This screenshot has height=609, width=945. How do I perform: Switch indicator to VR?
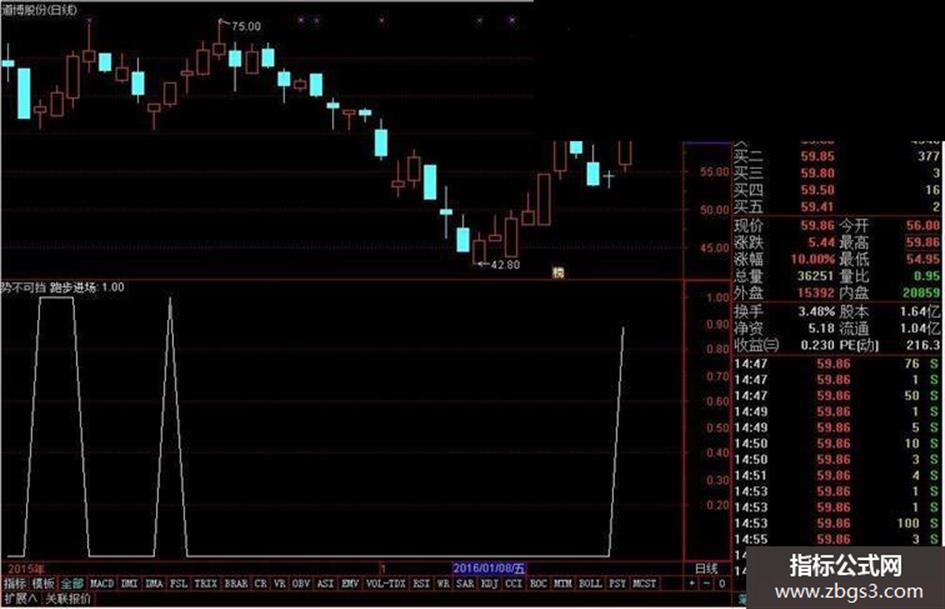coord(280,584)
